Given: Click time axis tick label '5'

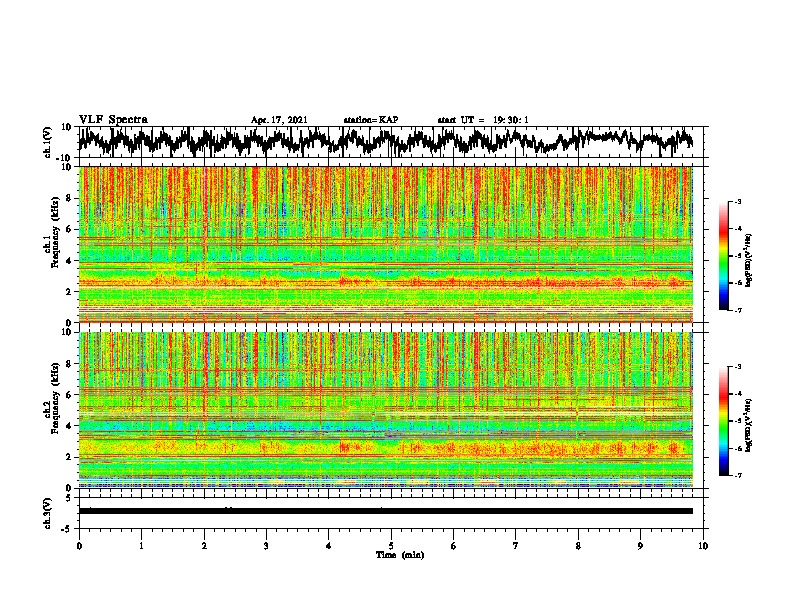Looking at the screenshot, I should 391,546.
